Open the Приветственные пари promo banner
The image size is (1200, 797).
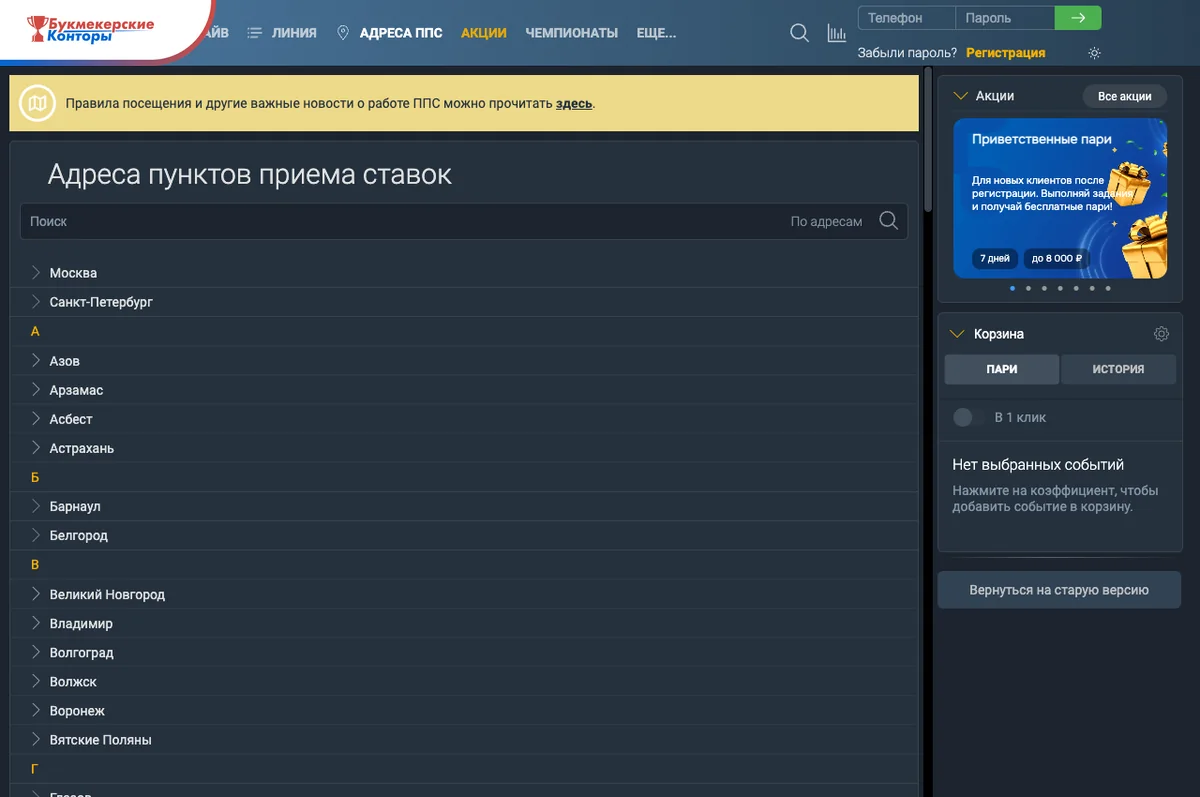click(1060, 198)
